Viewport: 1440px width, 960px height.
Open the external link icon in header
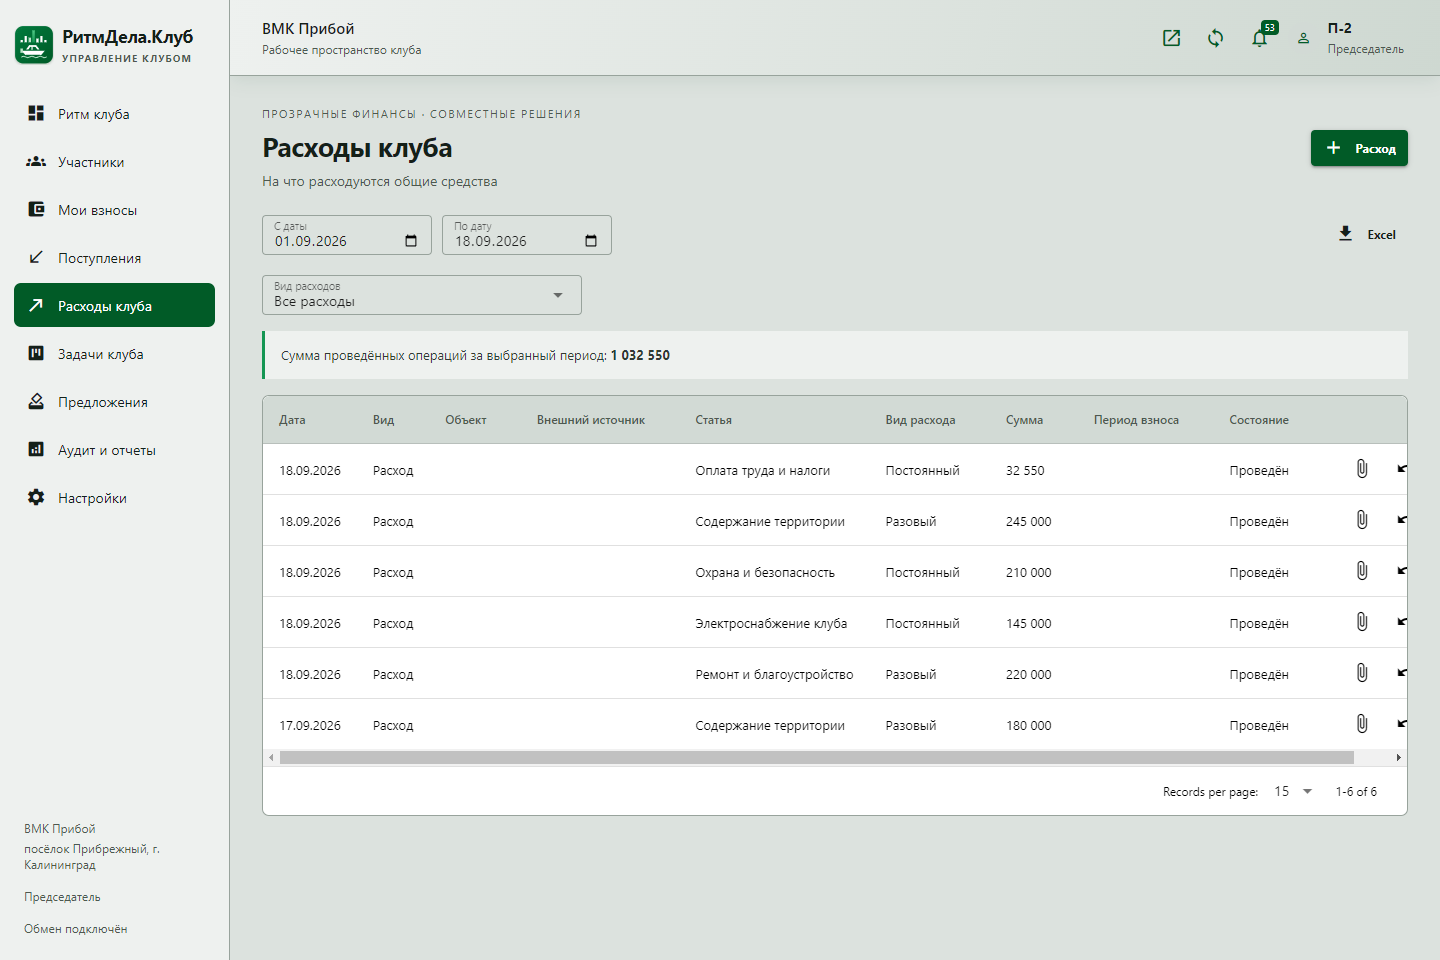[x=1172, y=38]
